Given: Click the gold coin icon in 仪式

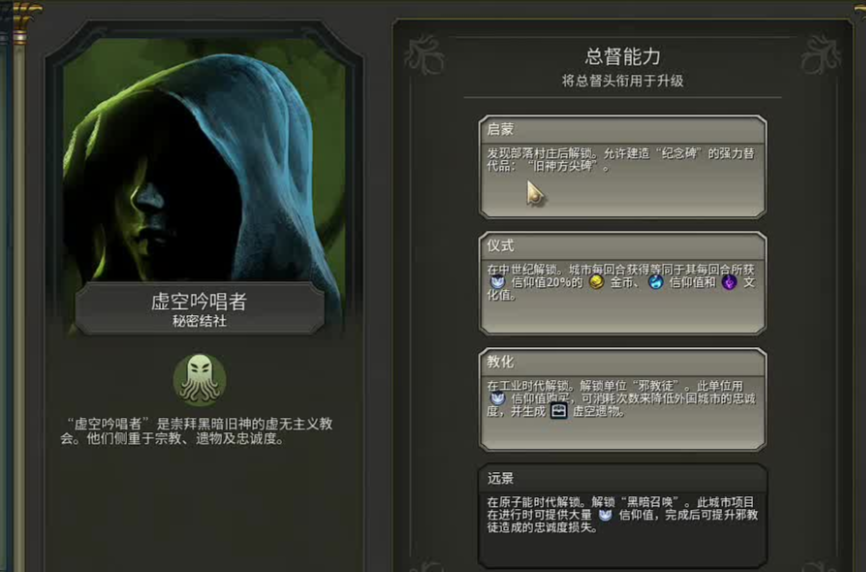Looking at the screenshot, I should point(596,283).
